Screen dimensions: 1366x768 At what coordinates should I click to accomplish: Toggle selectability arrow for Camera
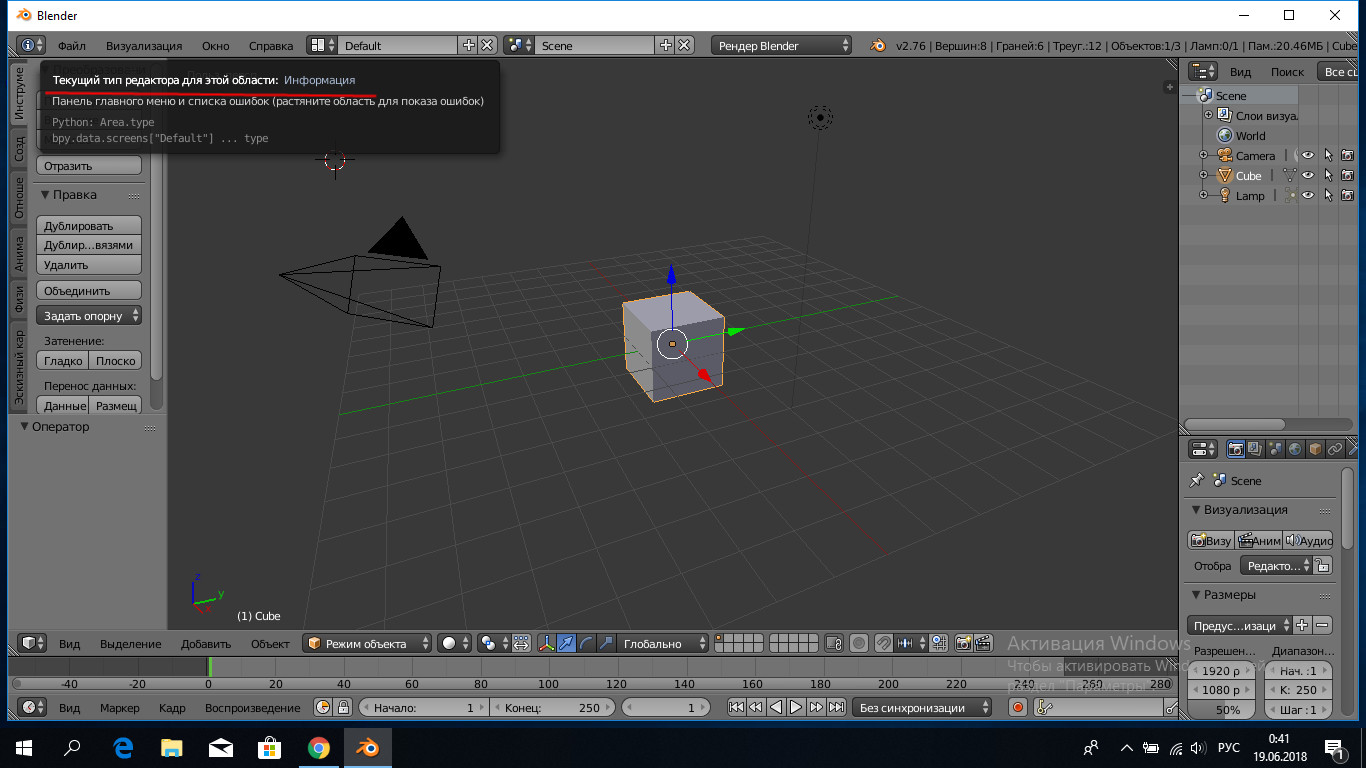(x=1328, y=155)
